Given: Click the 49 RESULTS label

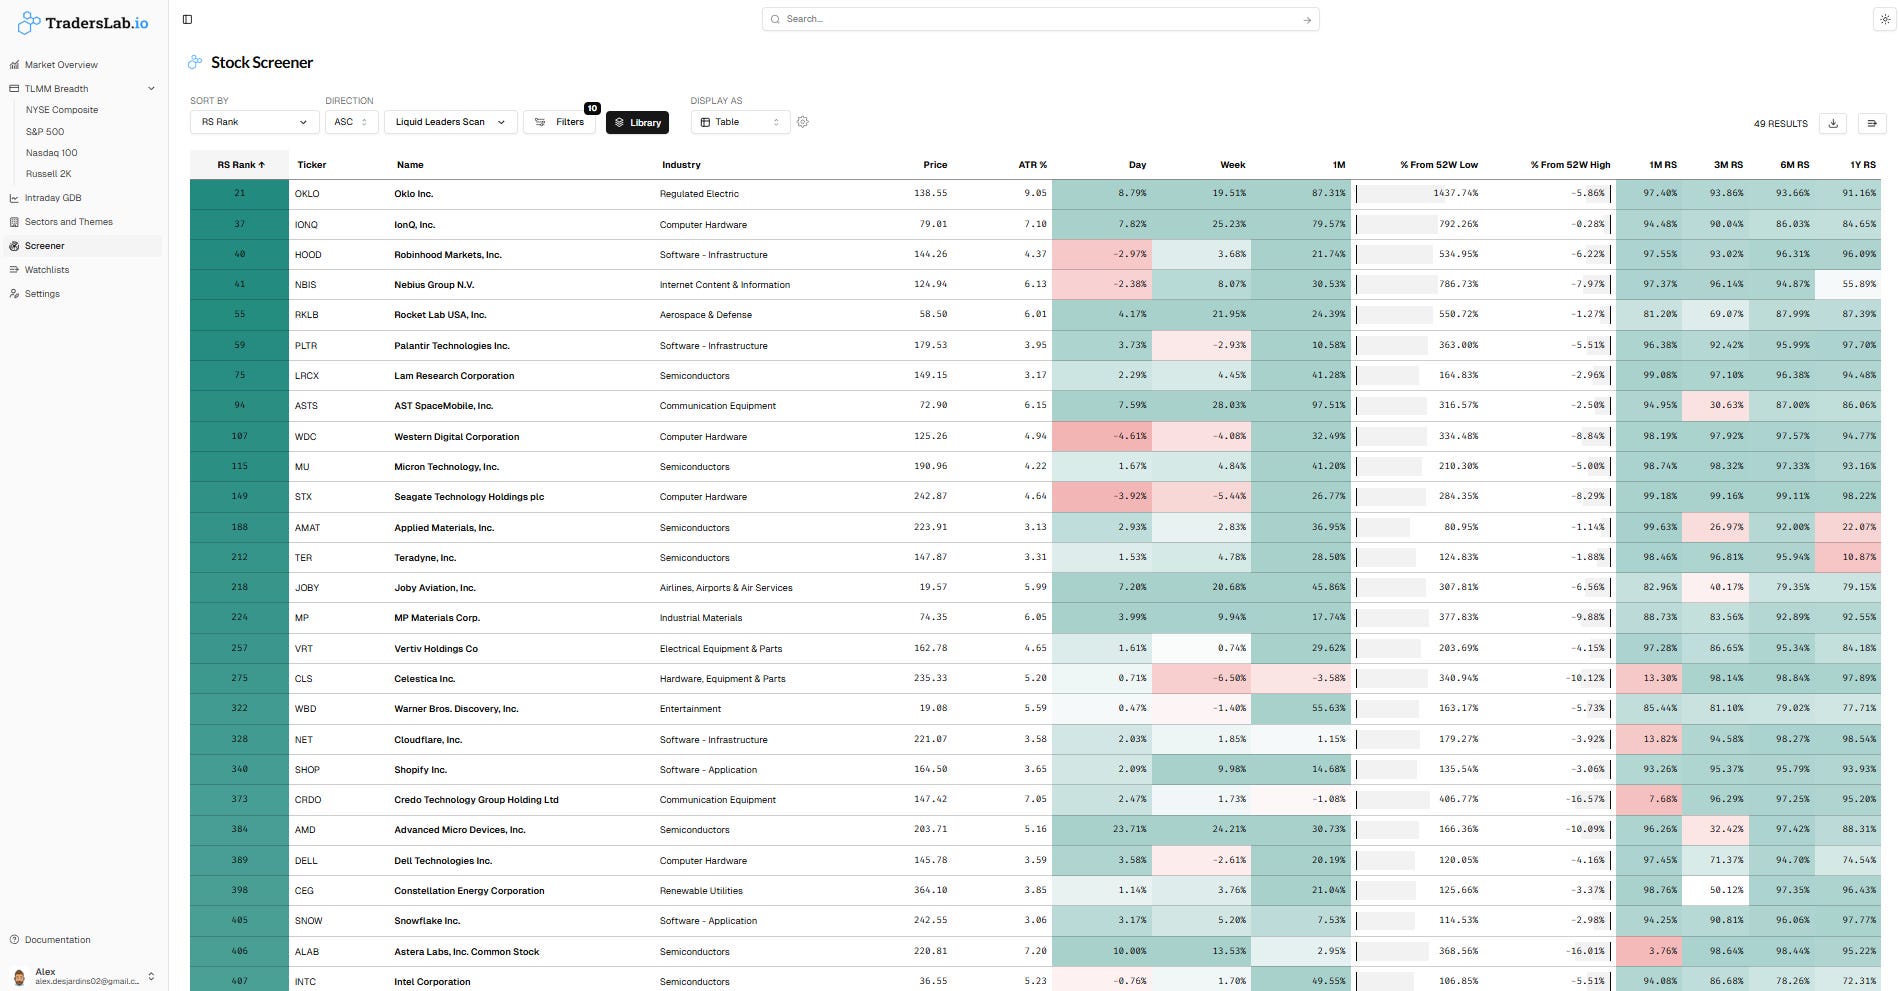Looking at the screenshot, I should [x=1780, y=124].
